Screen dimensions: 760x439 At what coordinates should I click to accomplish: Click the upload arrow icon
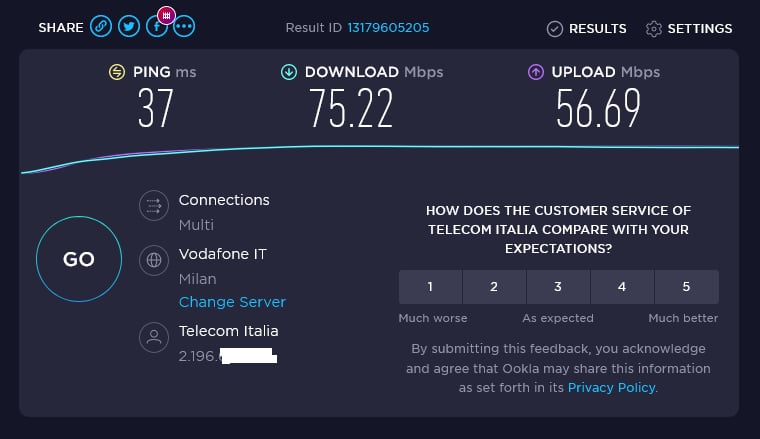pyautogui.click(x=534, y=72)
